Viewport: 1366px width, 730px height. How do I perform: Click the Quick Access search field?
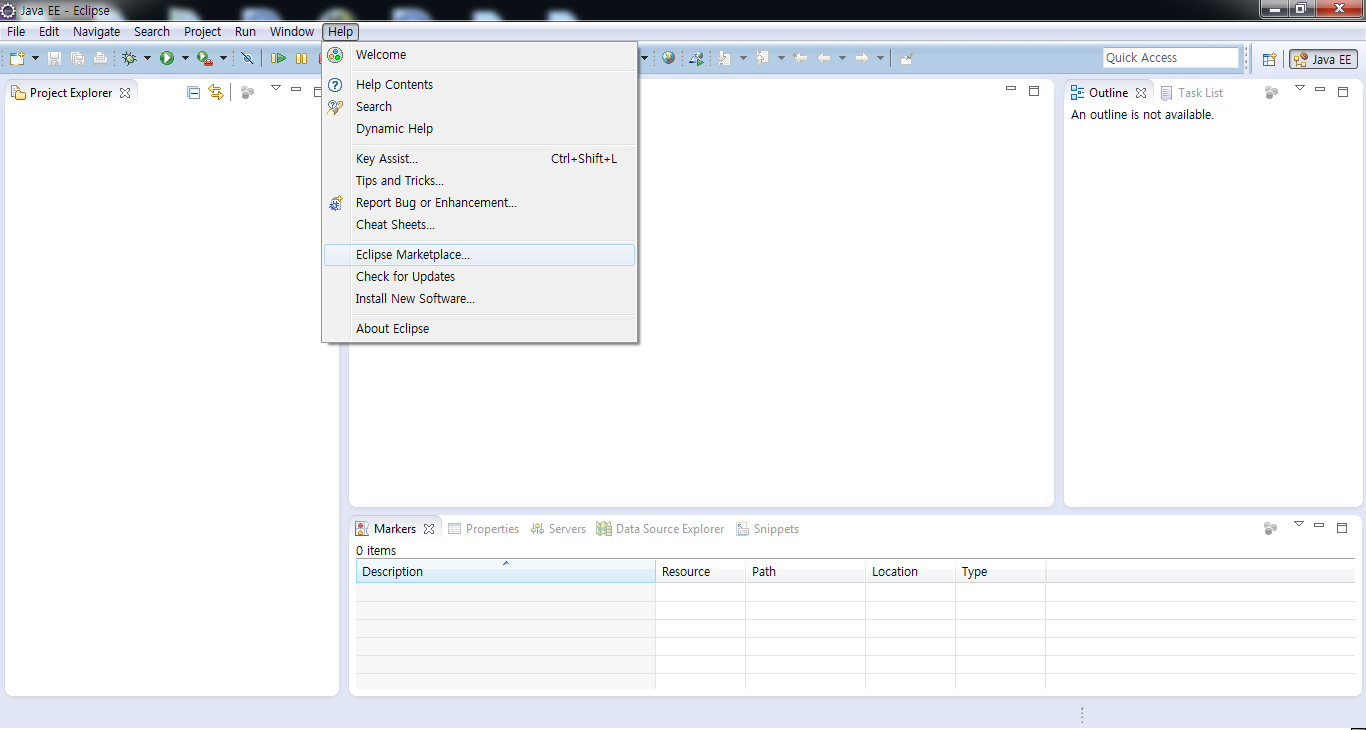click(1171, 58)
